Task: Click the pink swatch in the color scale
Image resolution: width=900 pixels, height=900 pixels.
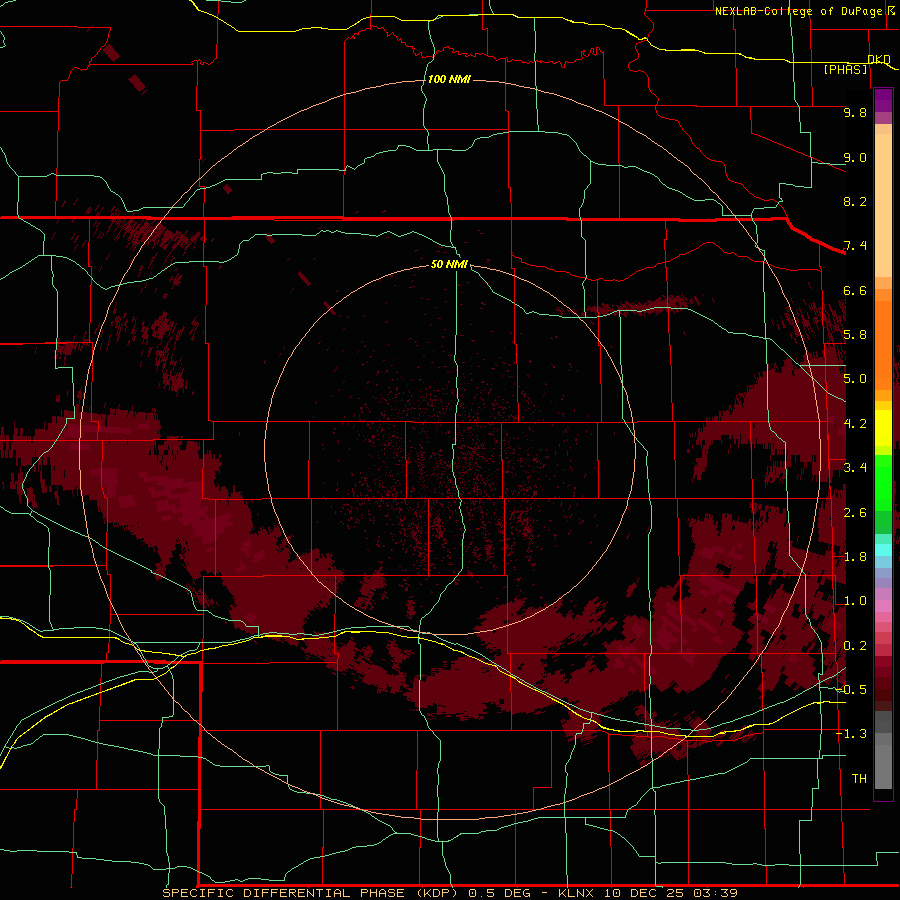Action: tap(883, 606)
